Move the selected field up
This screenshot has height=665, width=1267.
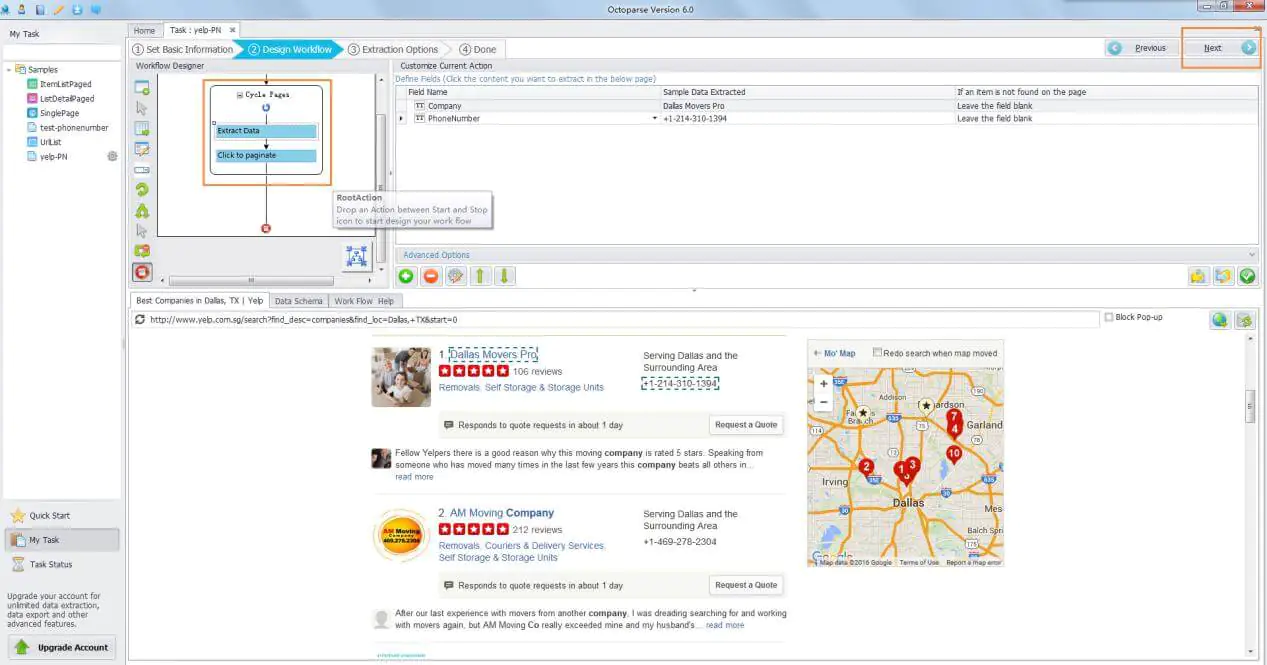click(481, 276)
